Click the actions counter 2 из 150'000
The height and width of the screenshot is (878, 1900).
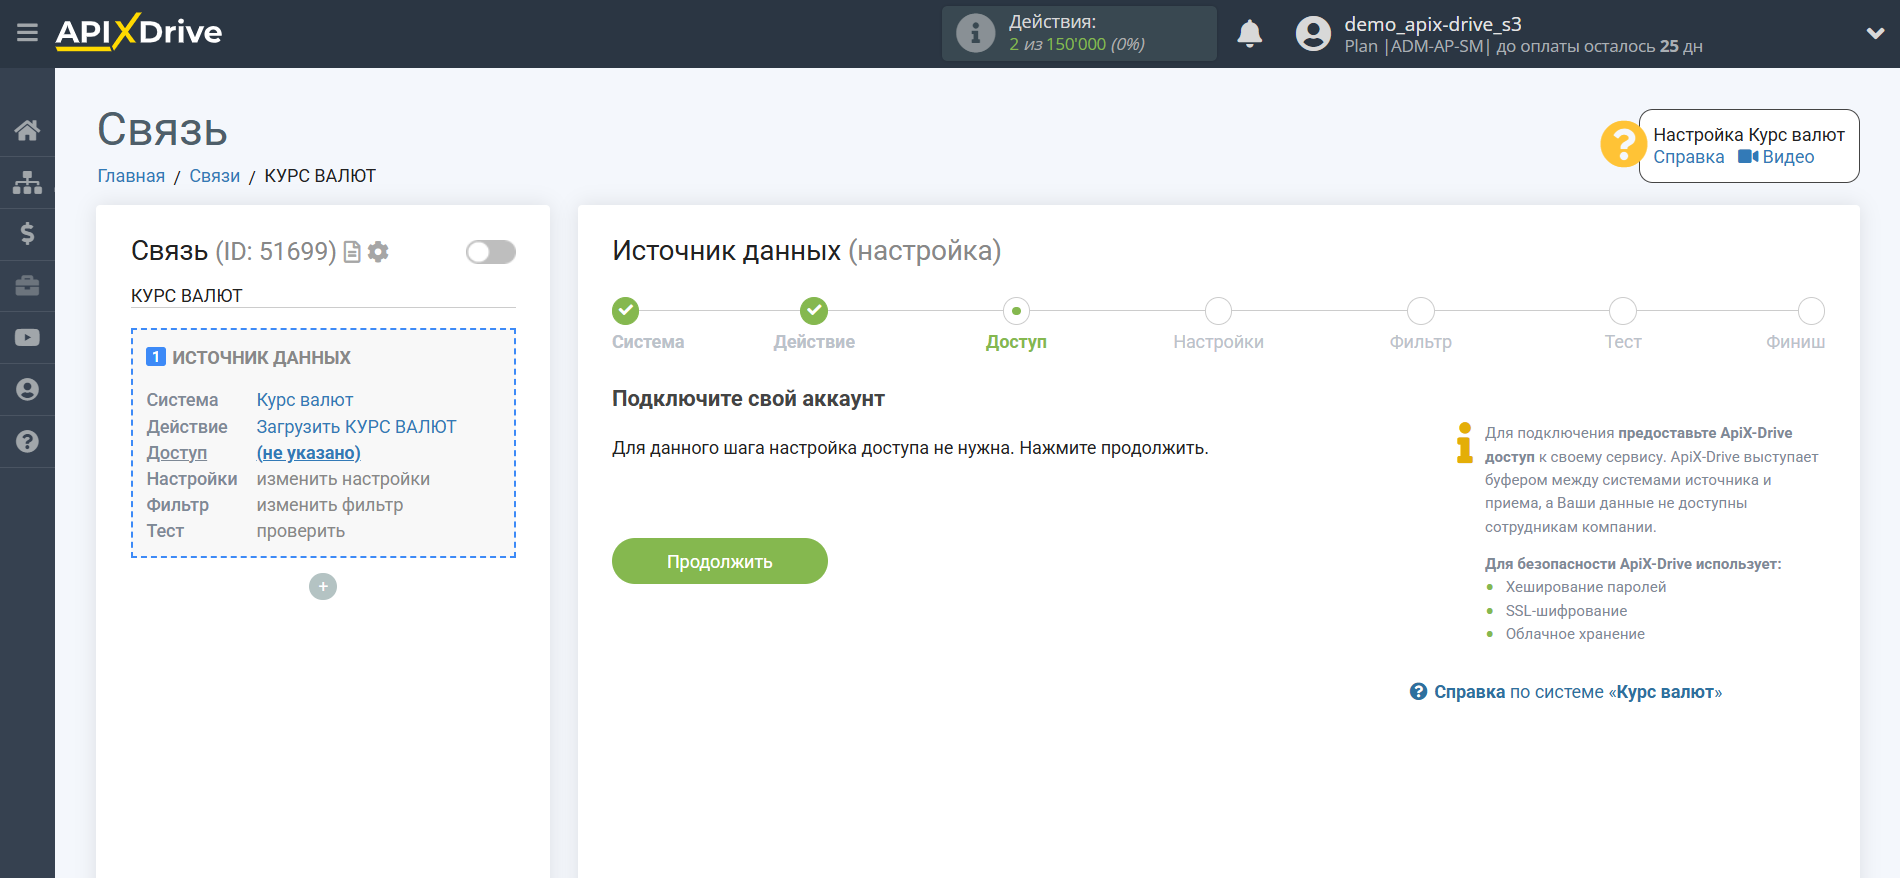(x=1076, y=44)
